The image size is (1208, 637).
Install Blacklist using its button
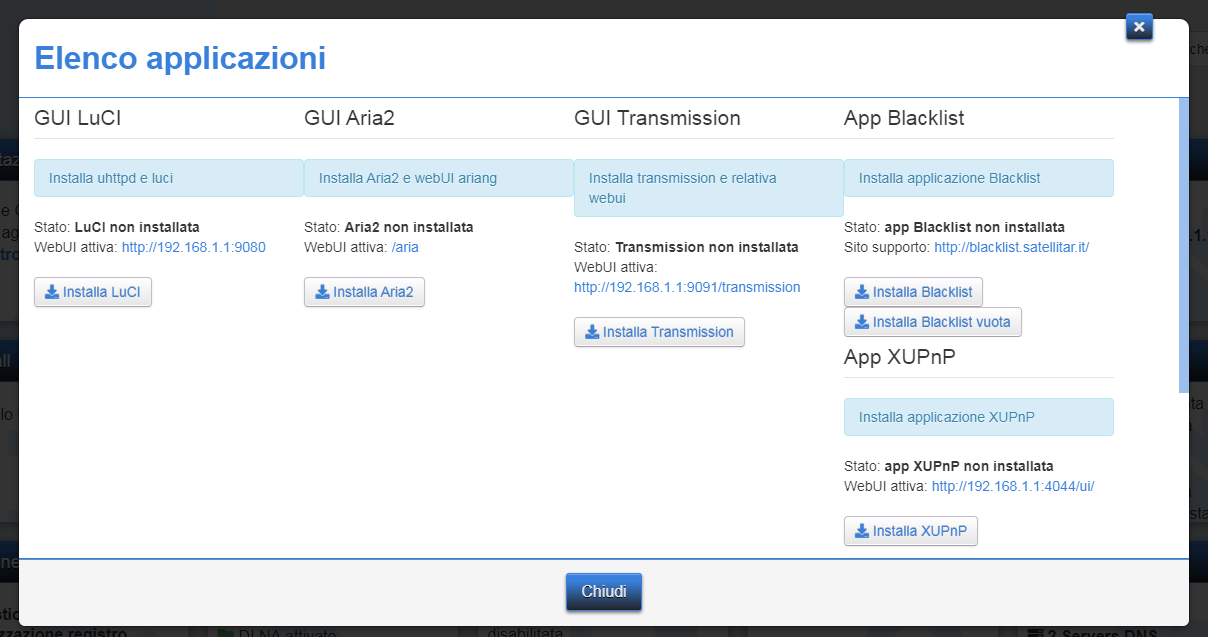(913, 291)
